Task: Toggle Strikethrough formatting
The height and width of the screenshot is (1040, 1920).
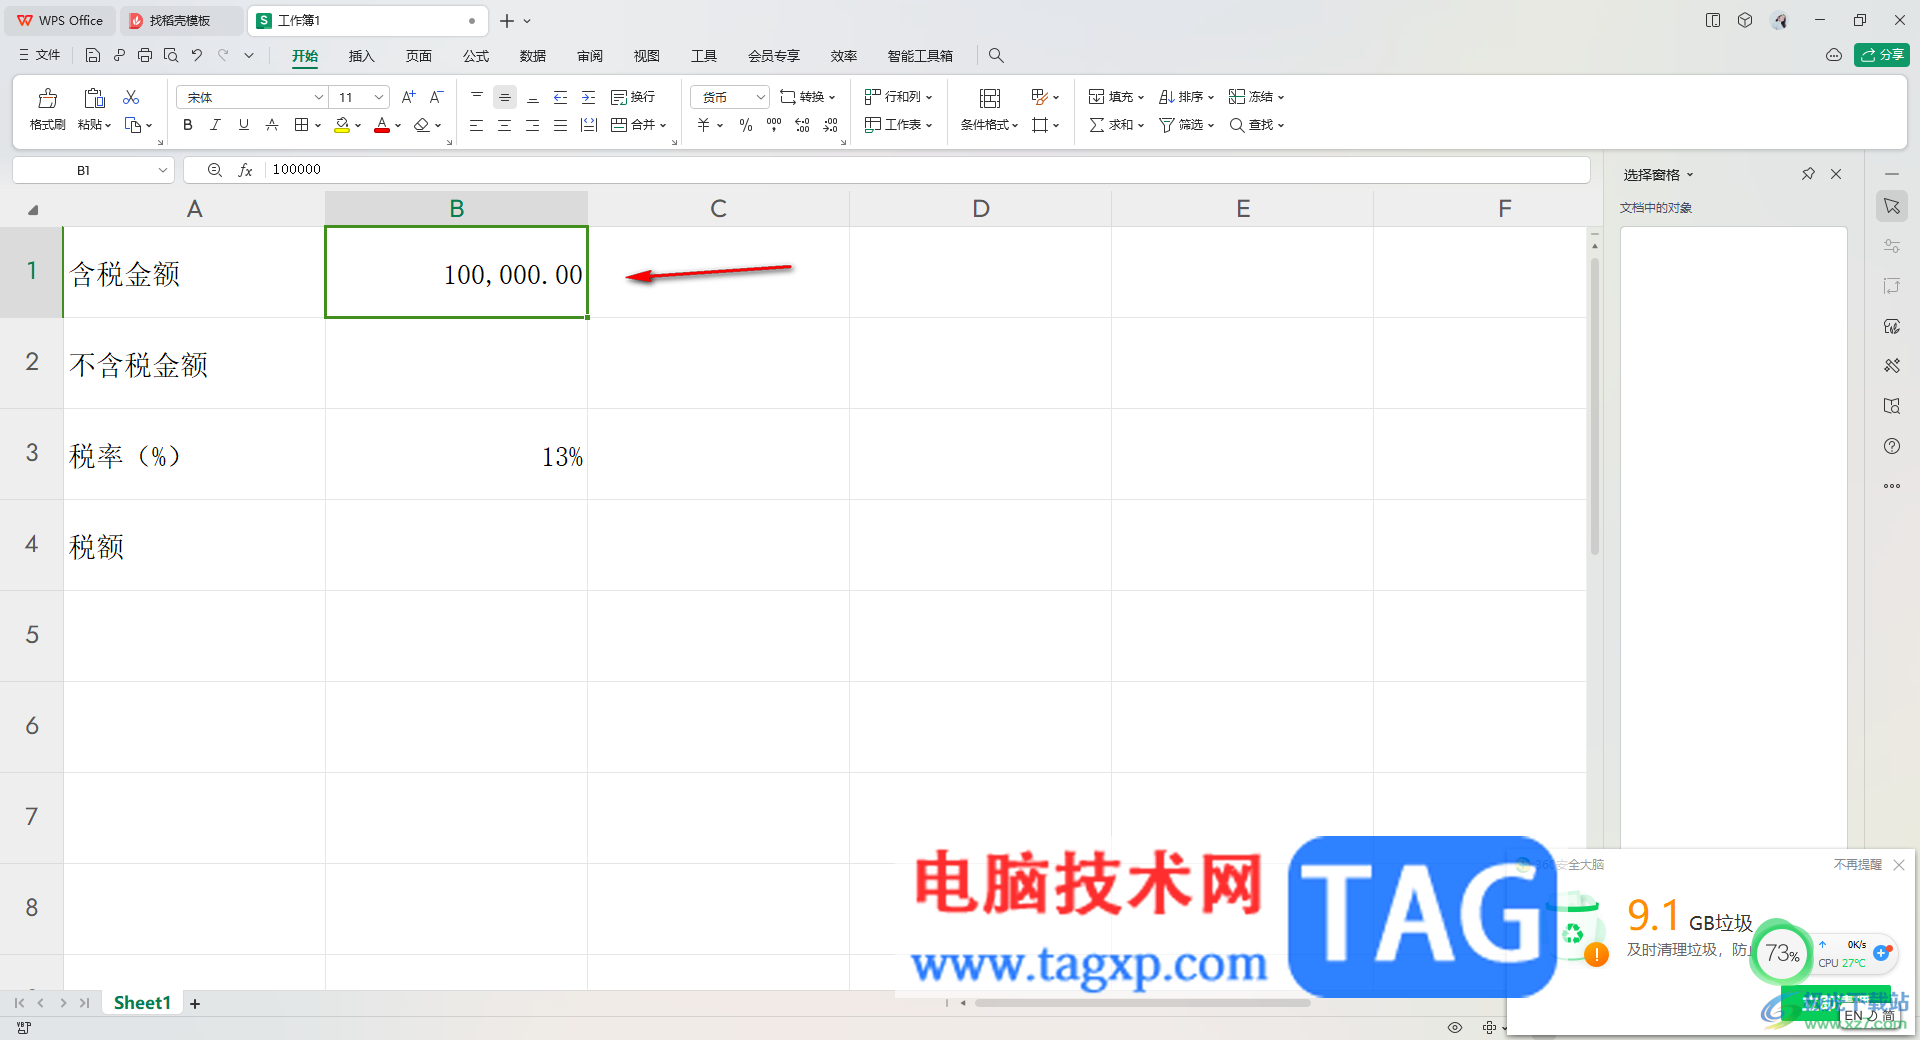Action: 271,125
